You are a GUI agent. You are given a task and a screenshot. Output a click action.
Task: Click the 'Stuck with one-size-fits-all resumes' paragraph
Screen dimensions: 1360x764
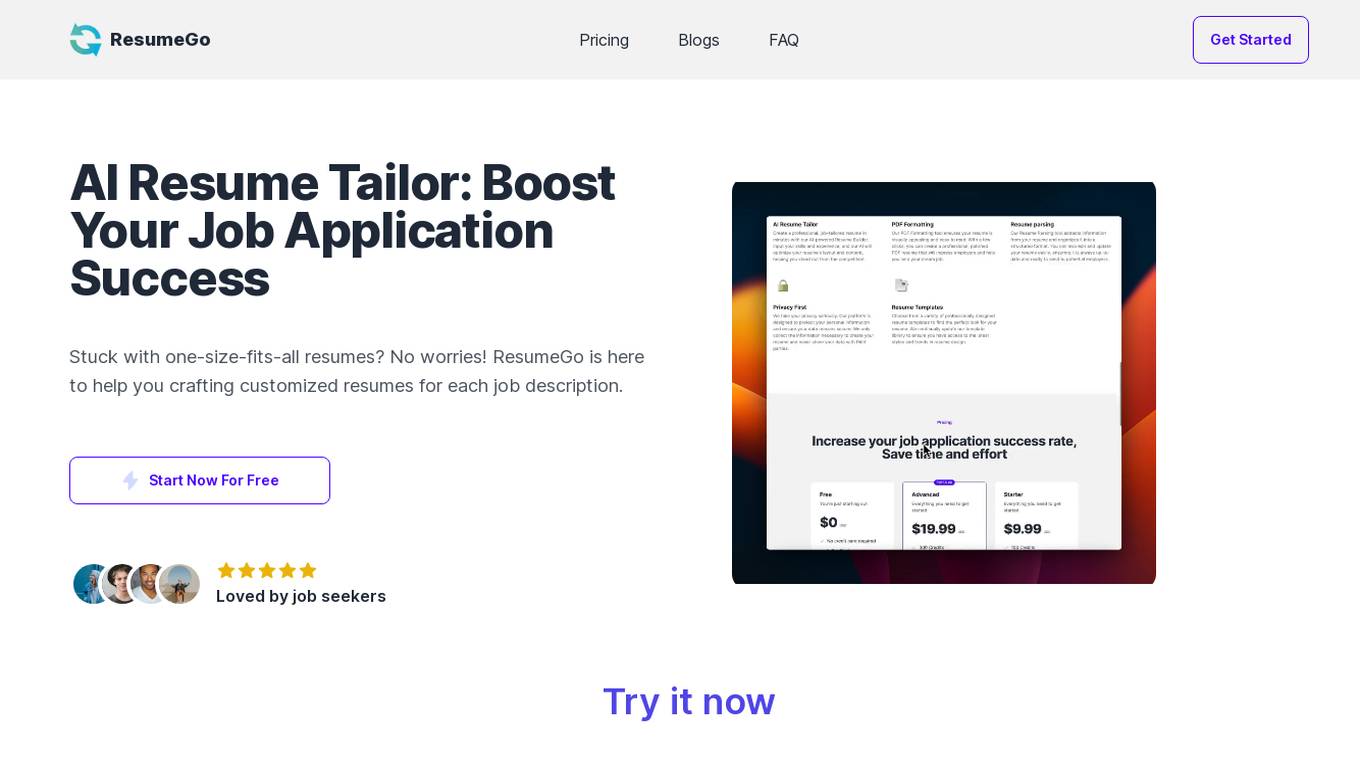pyautogui.click(x=357, y=371)
